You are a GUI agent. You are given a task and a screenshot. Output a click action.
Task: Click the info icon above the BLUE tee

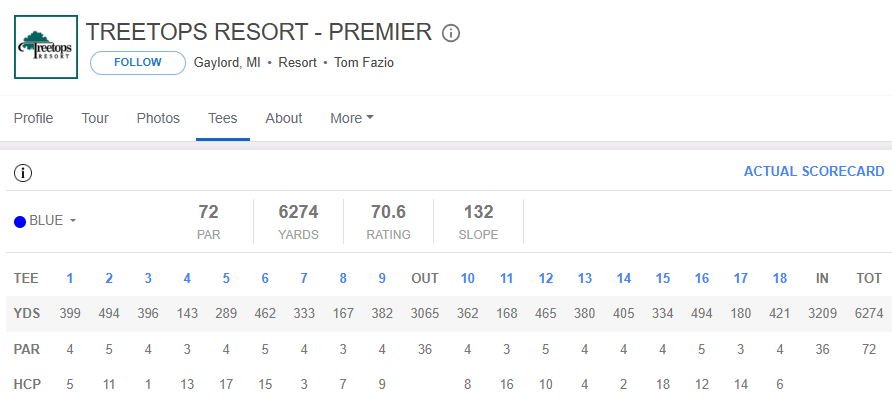click(x=23, y=173)
